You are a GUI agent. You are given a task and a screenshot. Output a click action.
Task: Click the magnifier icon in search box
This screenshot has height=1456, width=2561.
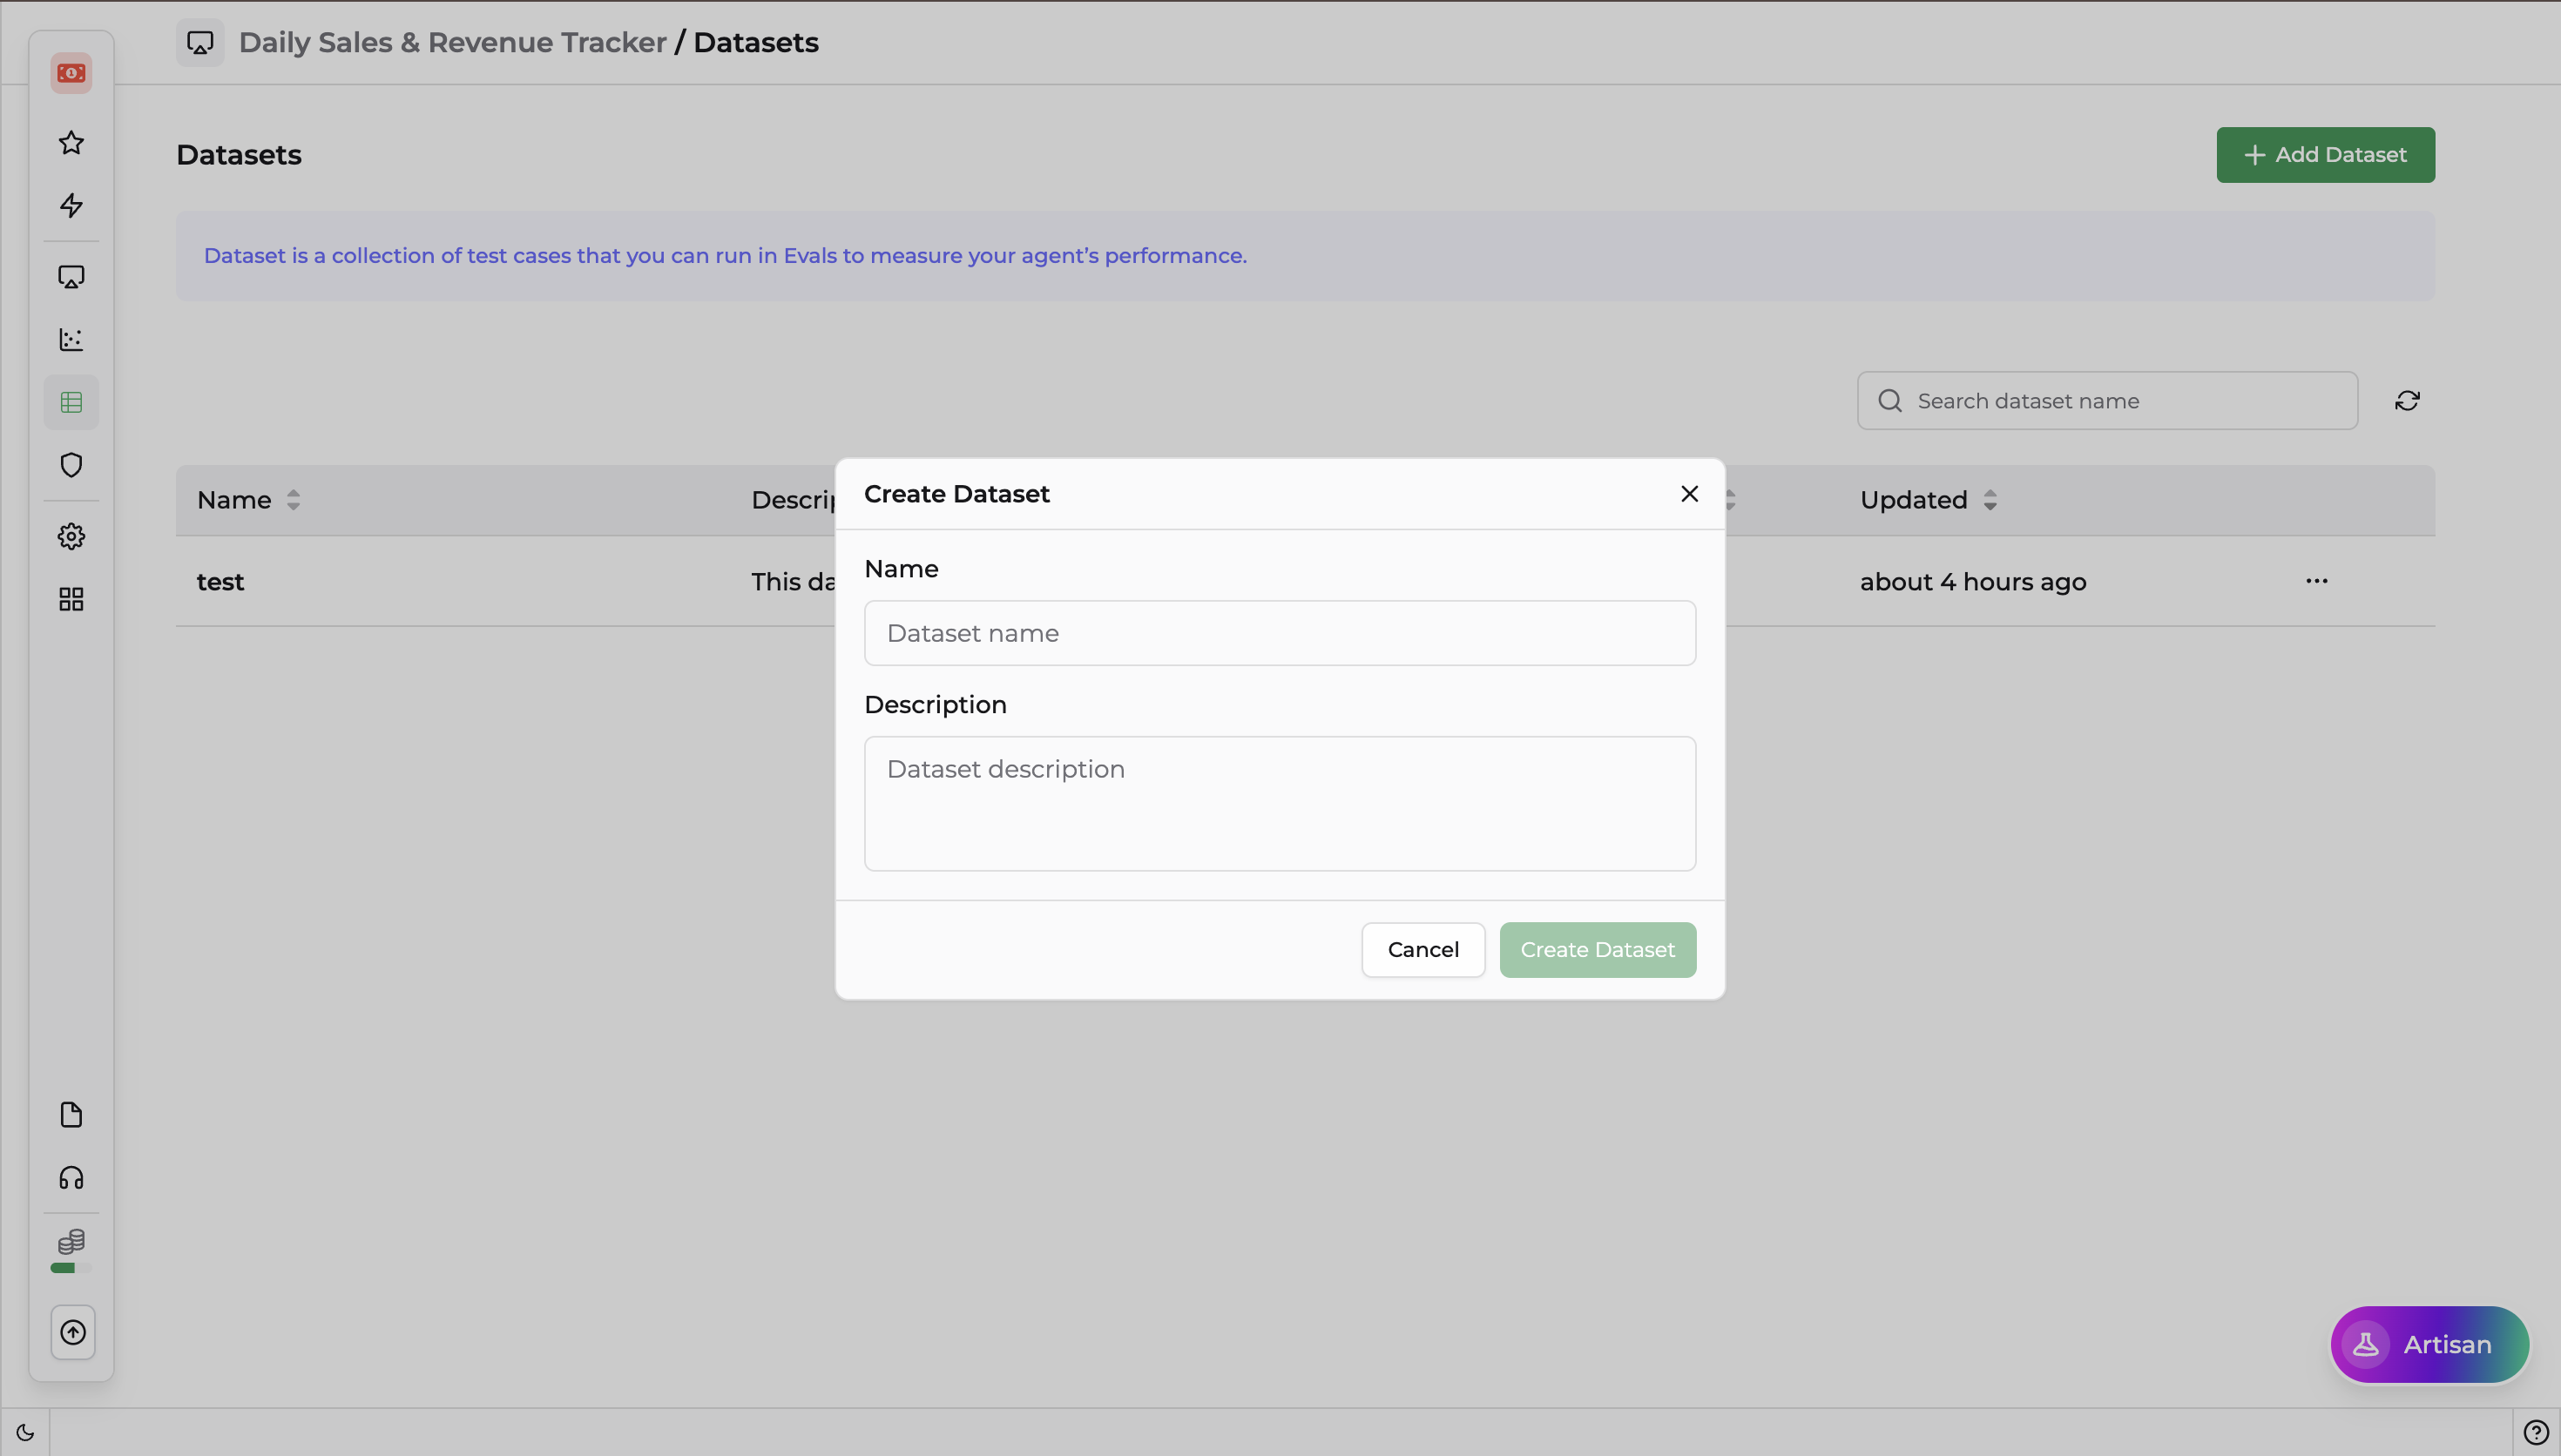coord(1889,401)
